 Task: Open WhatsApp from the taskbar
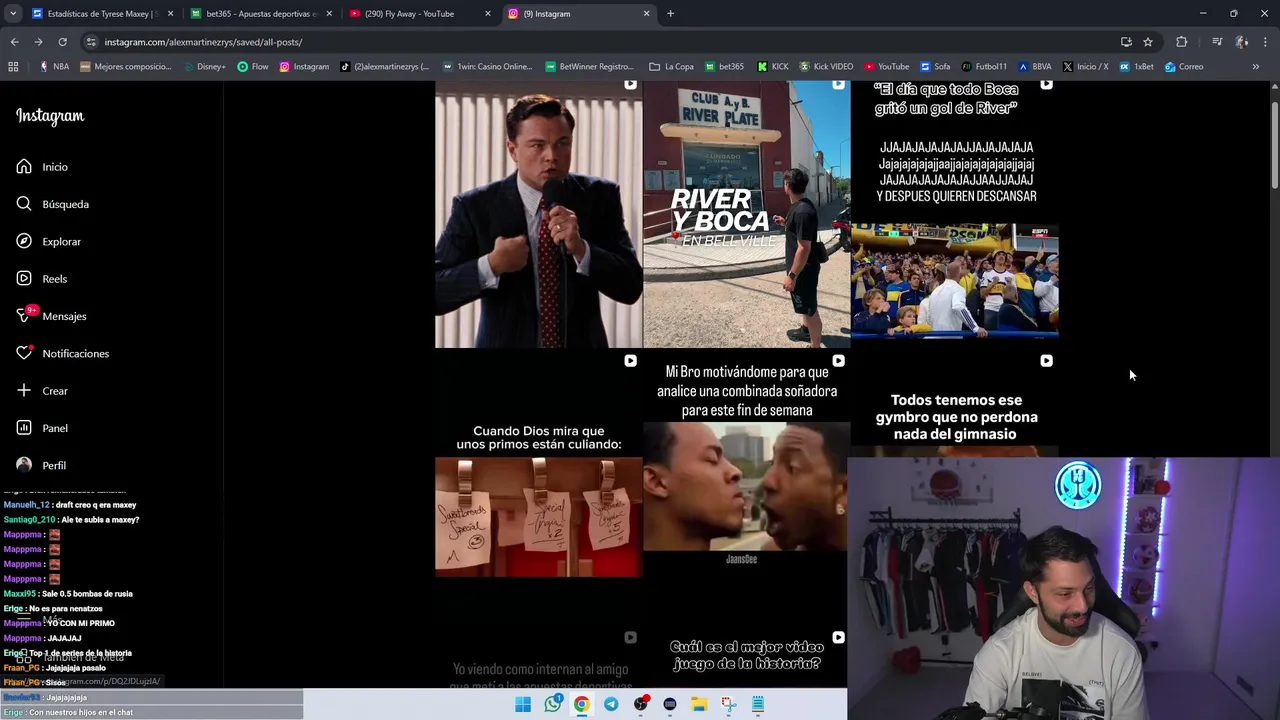point(553,705)
